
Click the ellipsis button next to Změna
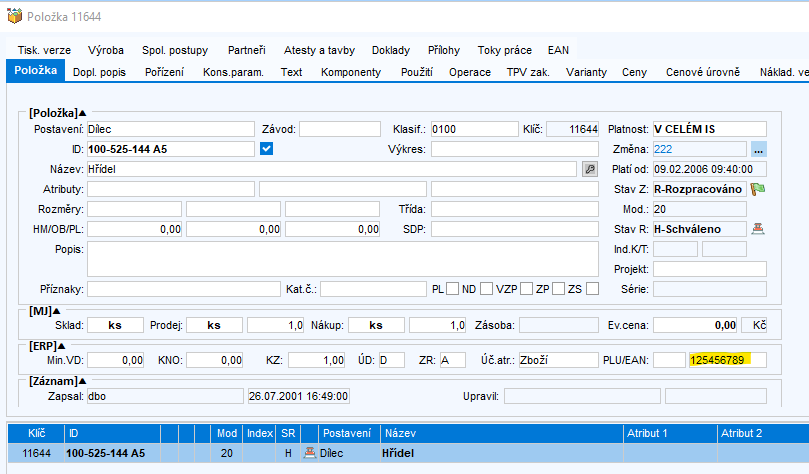tap(759, 149)
